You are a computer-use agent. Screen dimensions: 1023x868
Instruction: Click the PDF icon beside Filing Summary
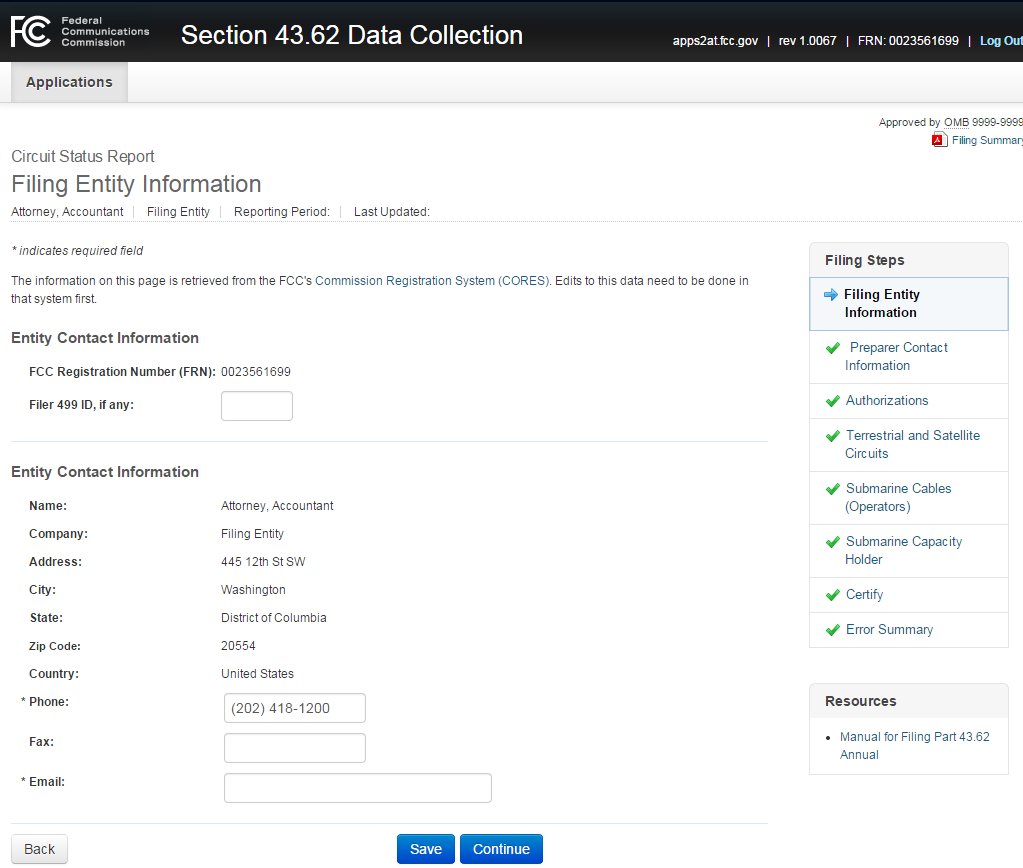click(x=939, y=140)
